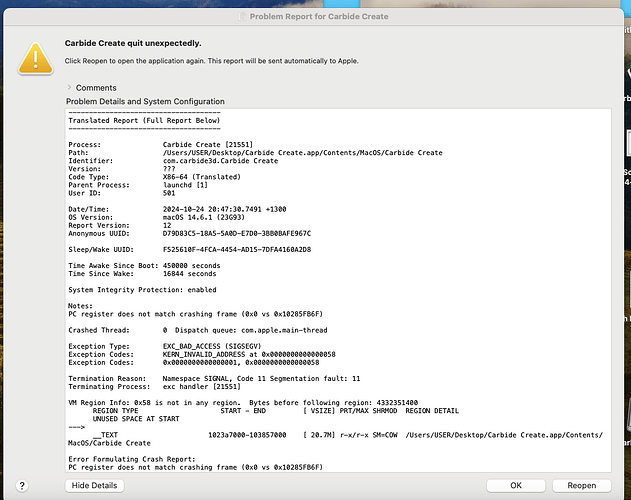Click 'VM Region Info: 0x58 is not in any region' line
Viewport: 631px width, 500px height.
243,402
